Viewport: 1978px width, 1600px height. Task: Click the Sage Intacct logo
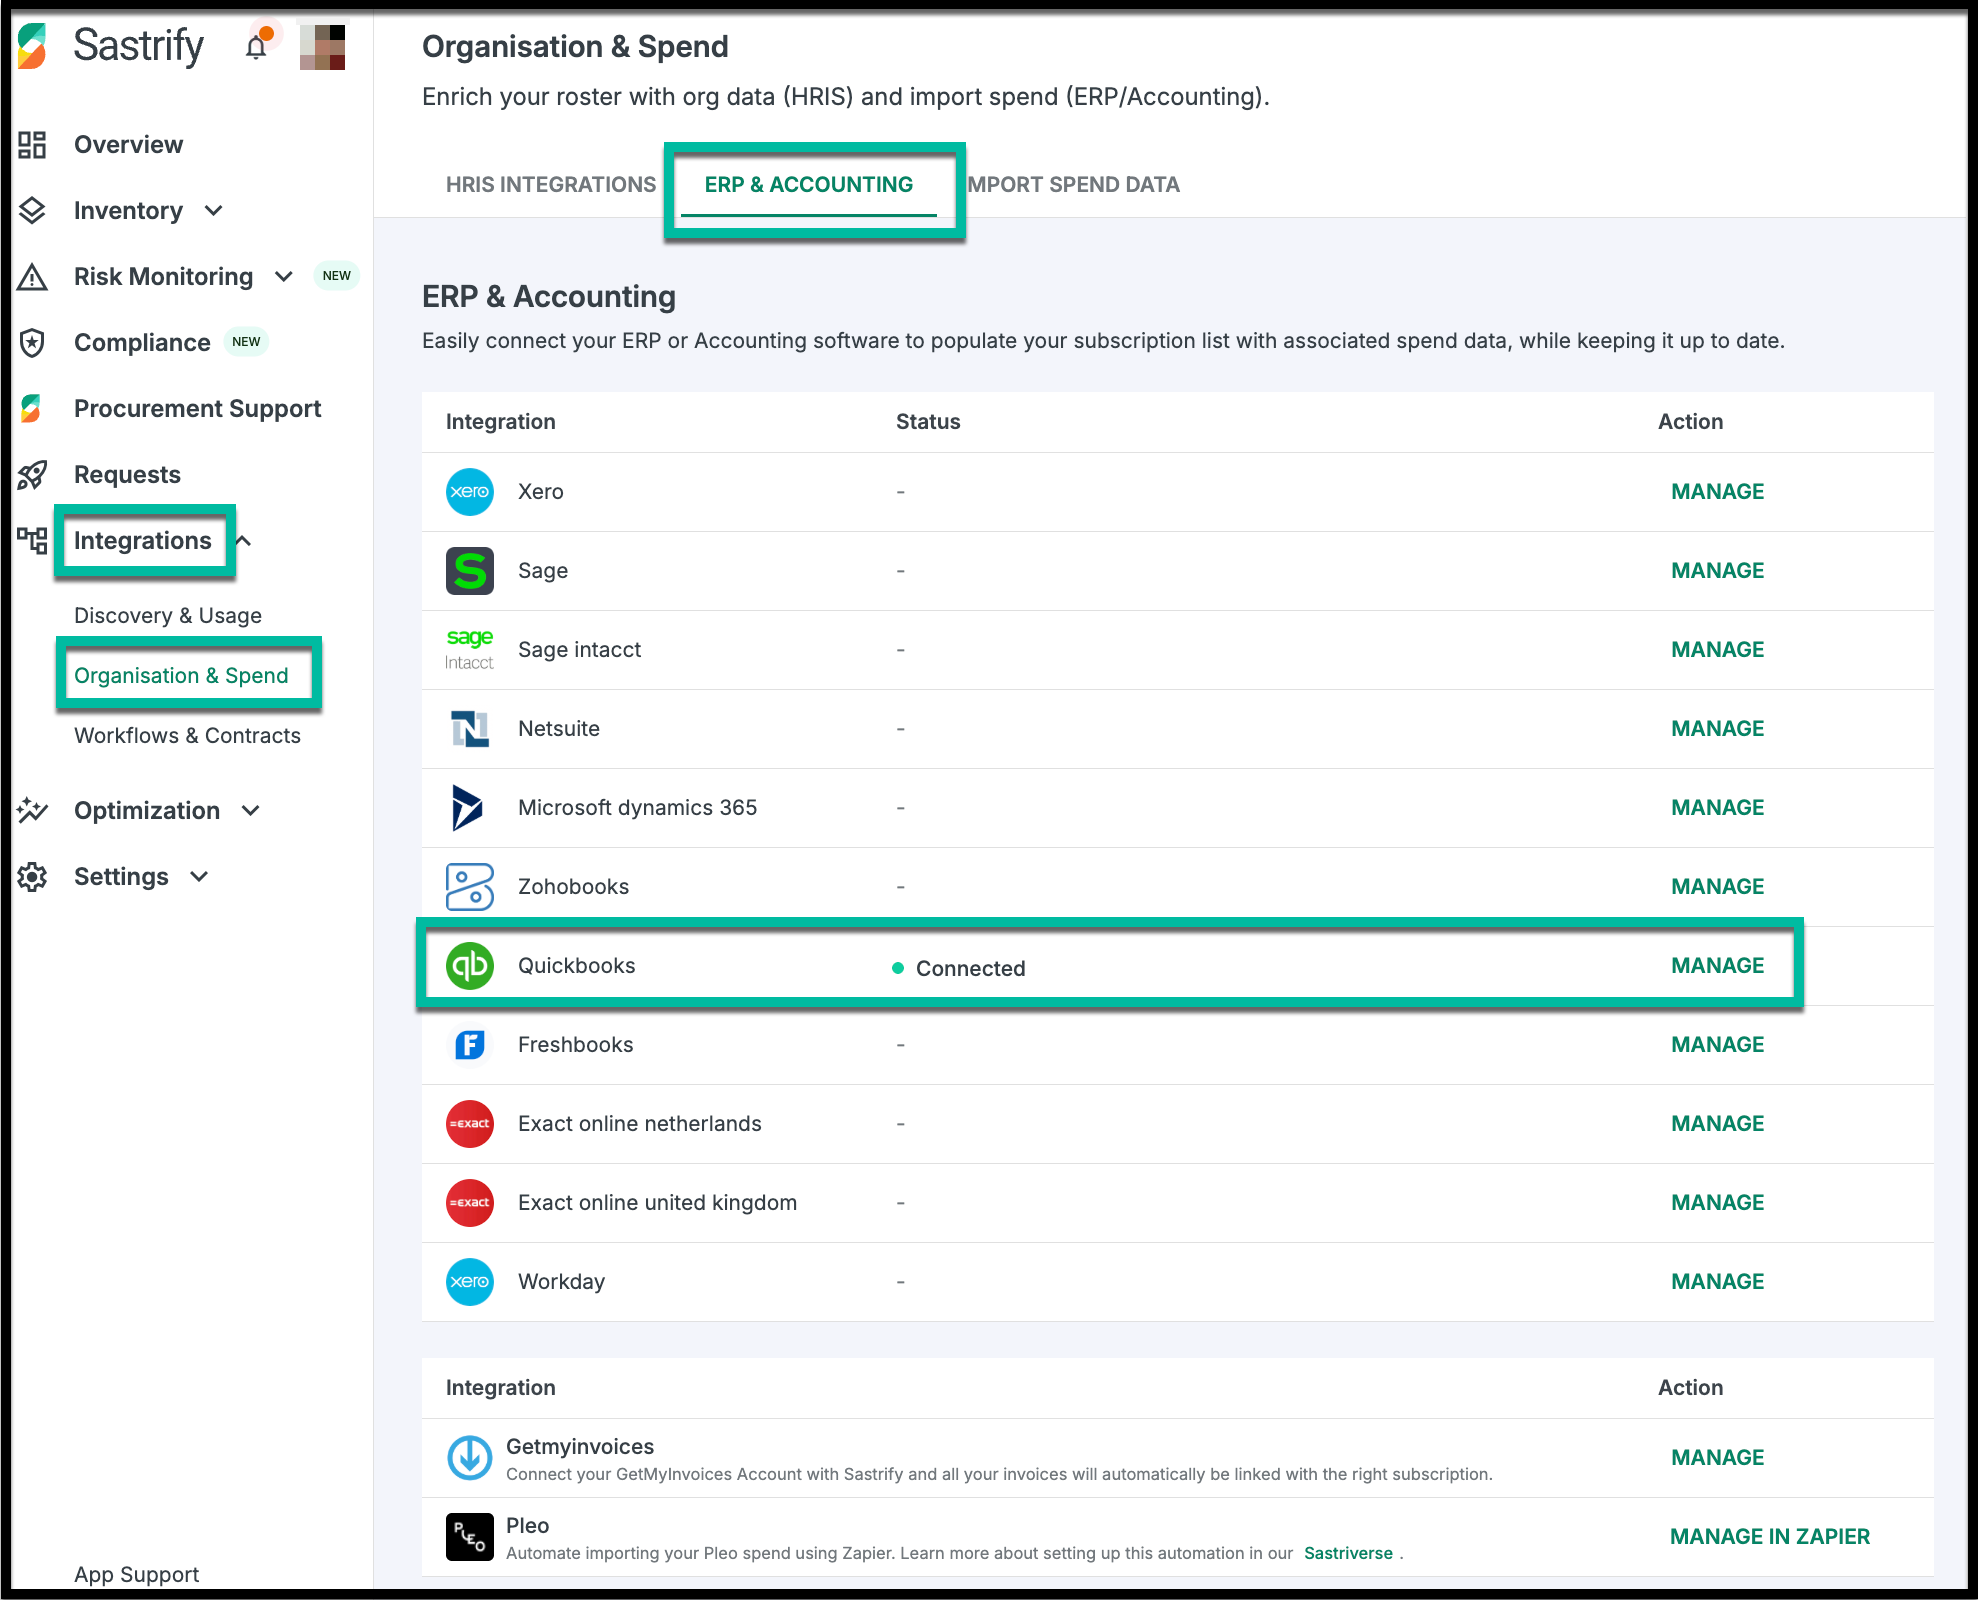tap(470, 650)
